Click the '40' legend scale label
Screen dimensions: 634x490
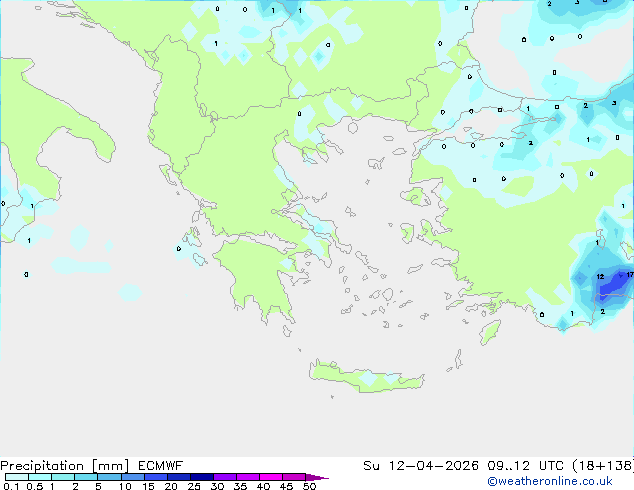click(x=263, y=486)
